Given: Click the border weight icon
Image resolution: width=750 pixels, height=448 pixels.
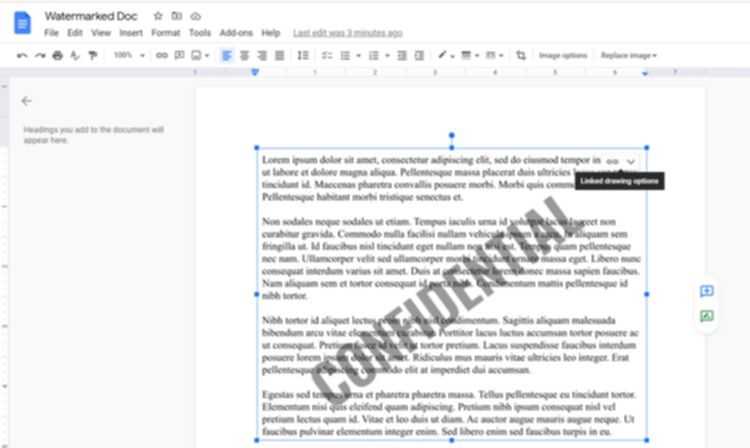Looking at the screenshot, I should coord(466,55).
